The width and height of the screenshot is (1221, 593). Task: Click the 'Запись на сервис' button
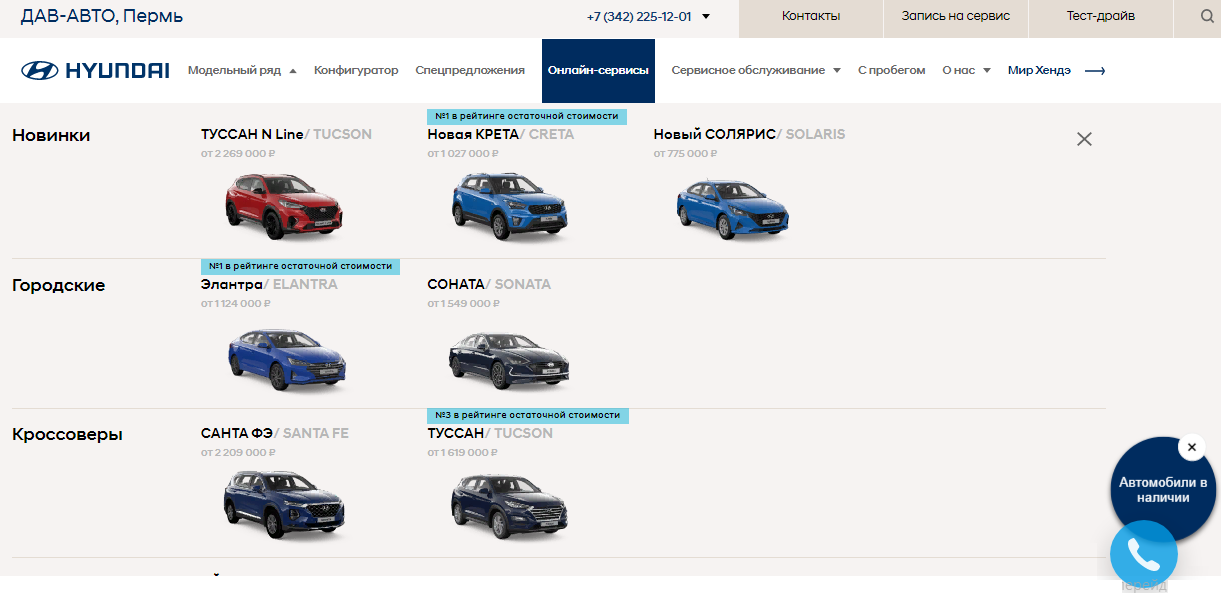pos(955,17)
